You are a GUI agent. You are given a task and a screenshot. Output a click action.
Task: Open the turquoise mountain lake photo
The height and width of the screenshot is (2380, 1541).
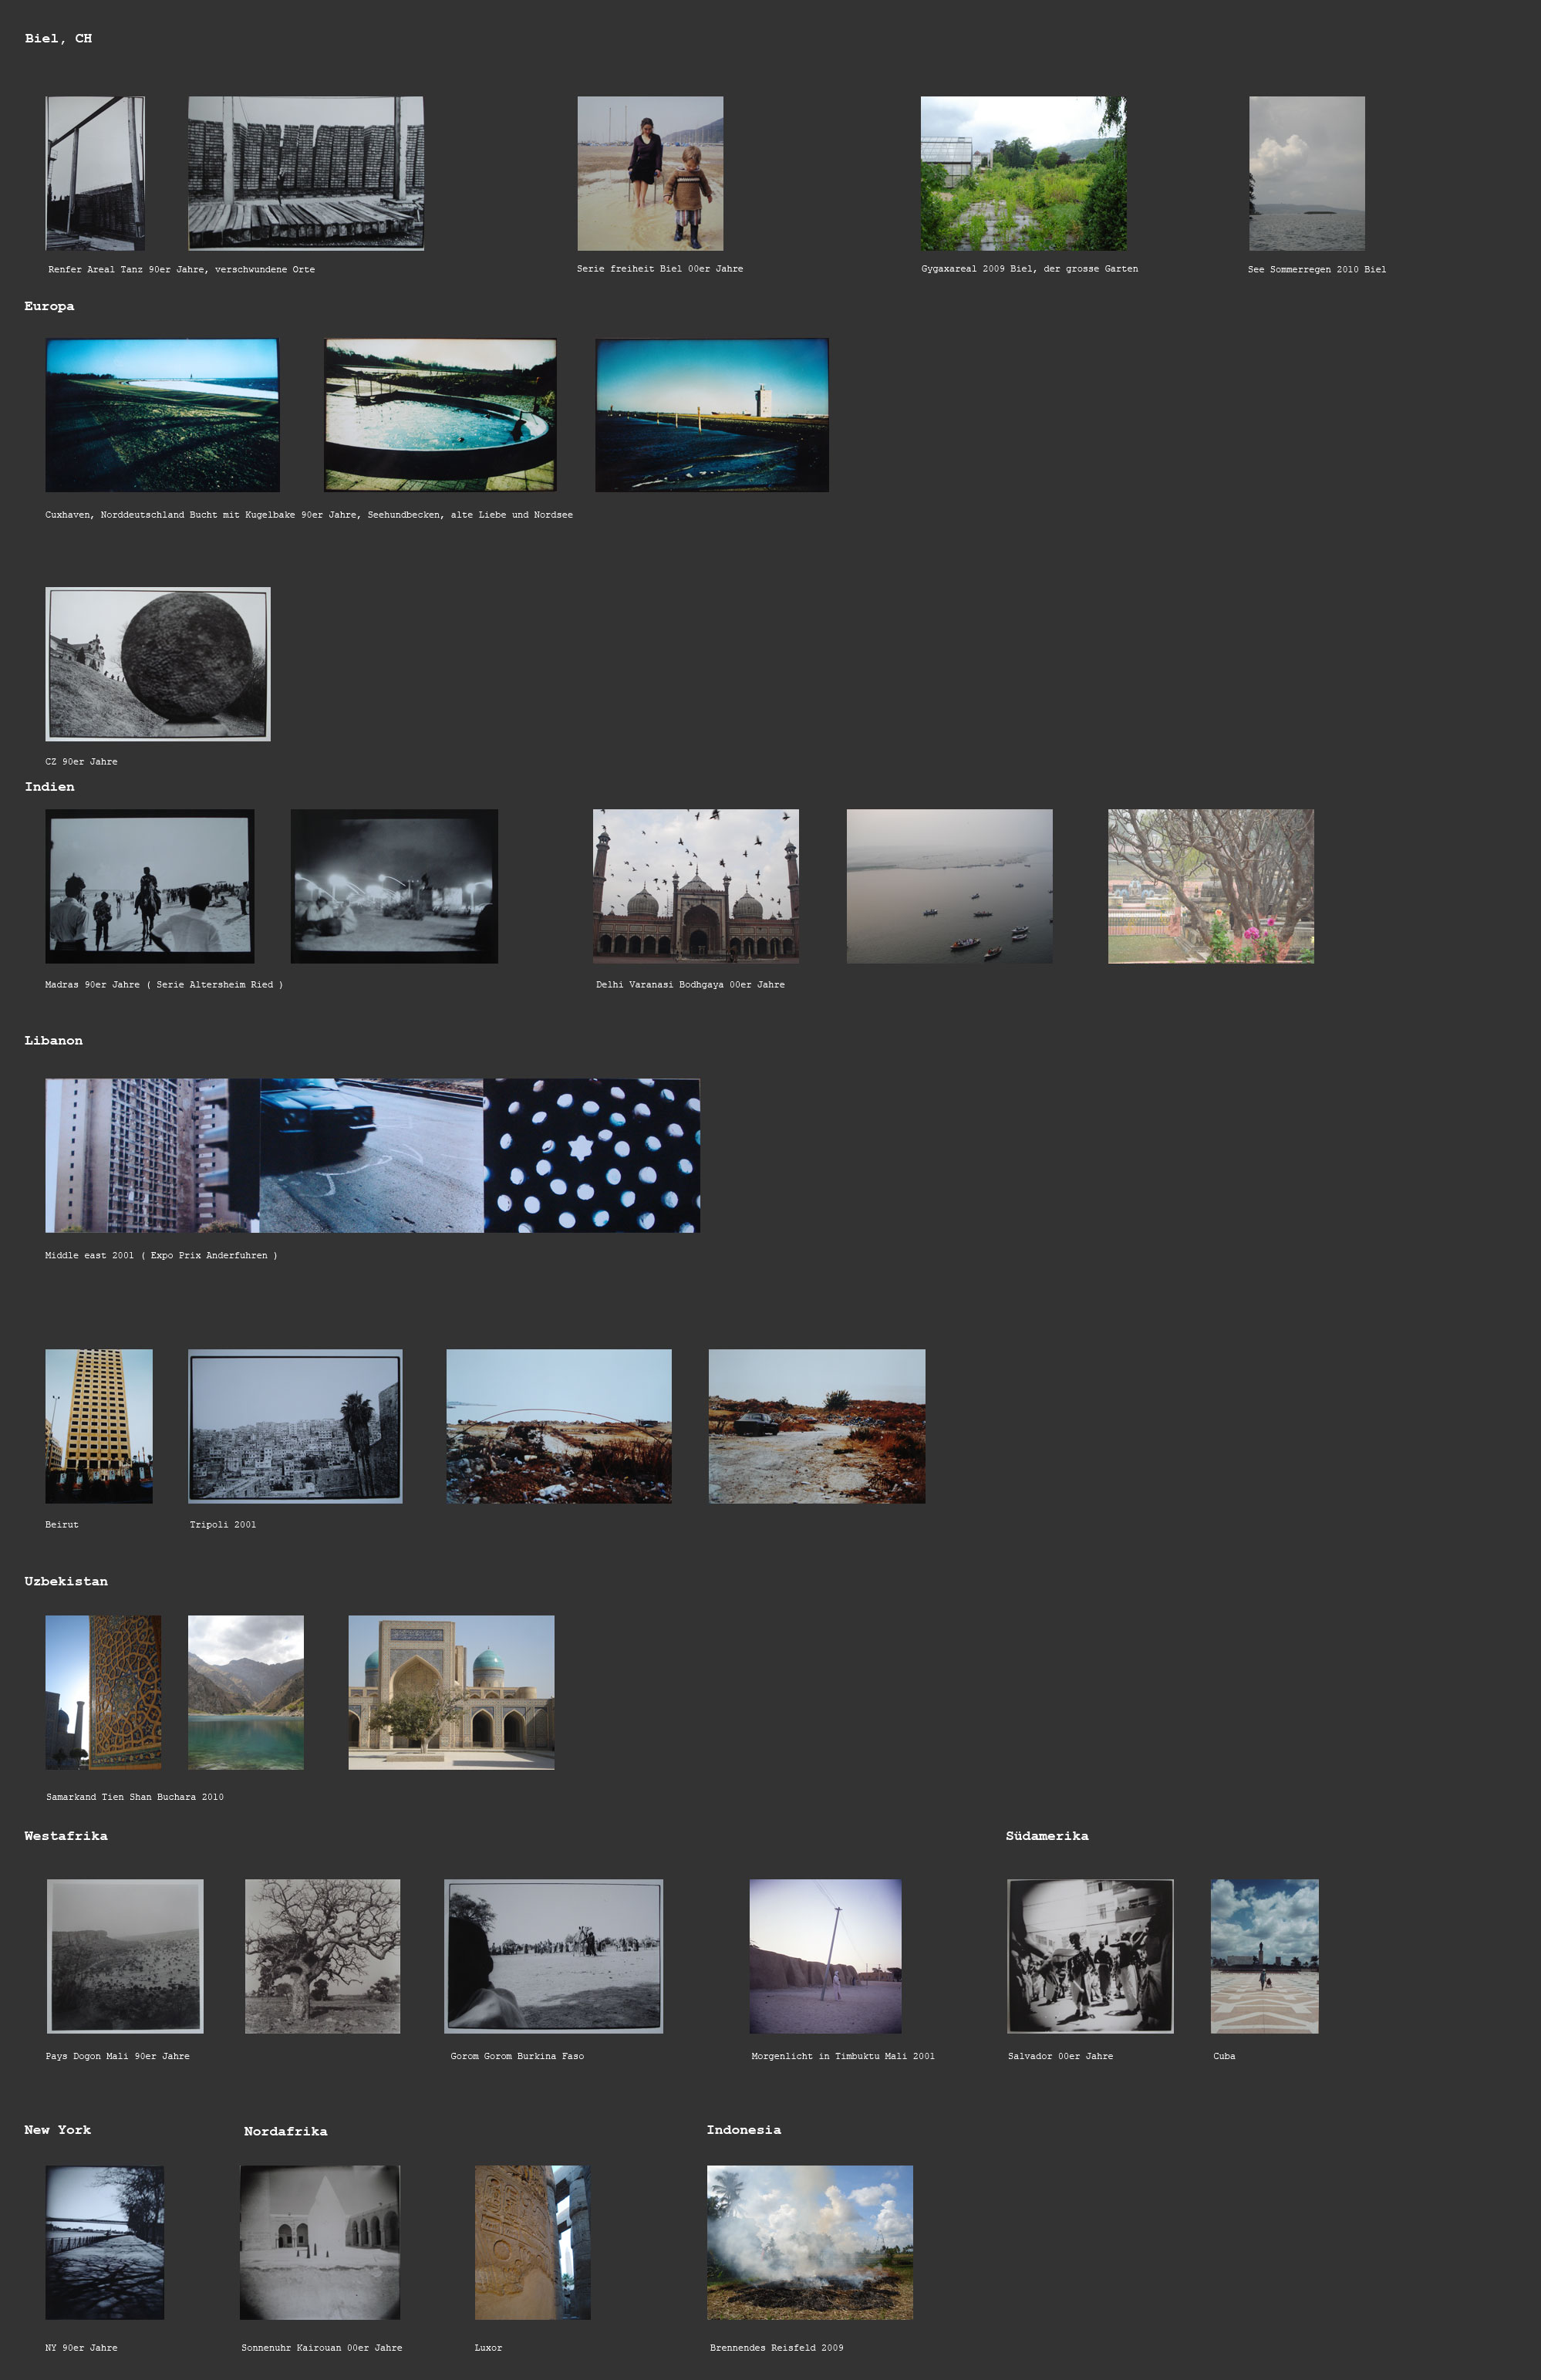[246, 1692]
